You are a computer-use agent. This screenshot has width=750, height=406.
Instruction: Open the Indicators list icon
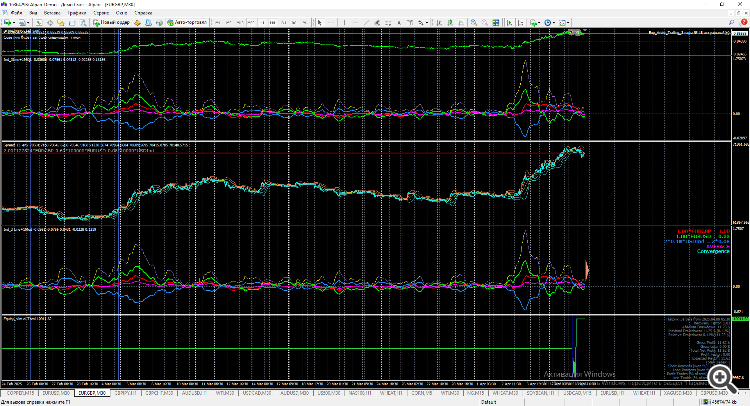533,22
